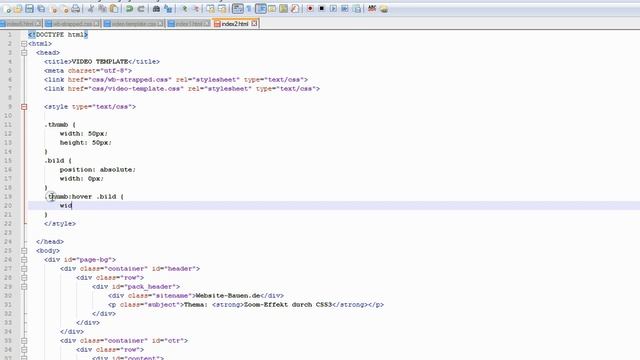Viewport: 640px width, 360px height.
Task: Open the Function List icon
Action: point(295,9)
